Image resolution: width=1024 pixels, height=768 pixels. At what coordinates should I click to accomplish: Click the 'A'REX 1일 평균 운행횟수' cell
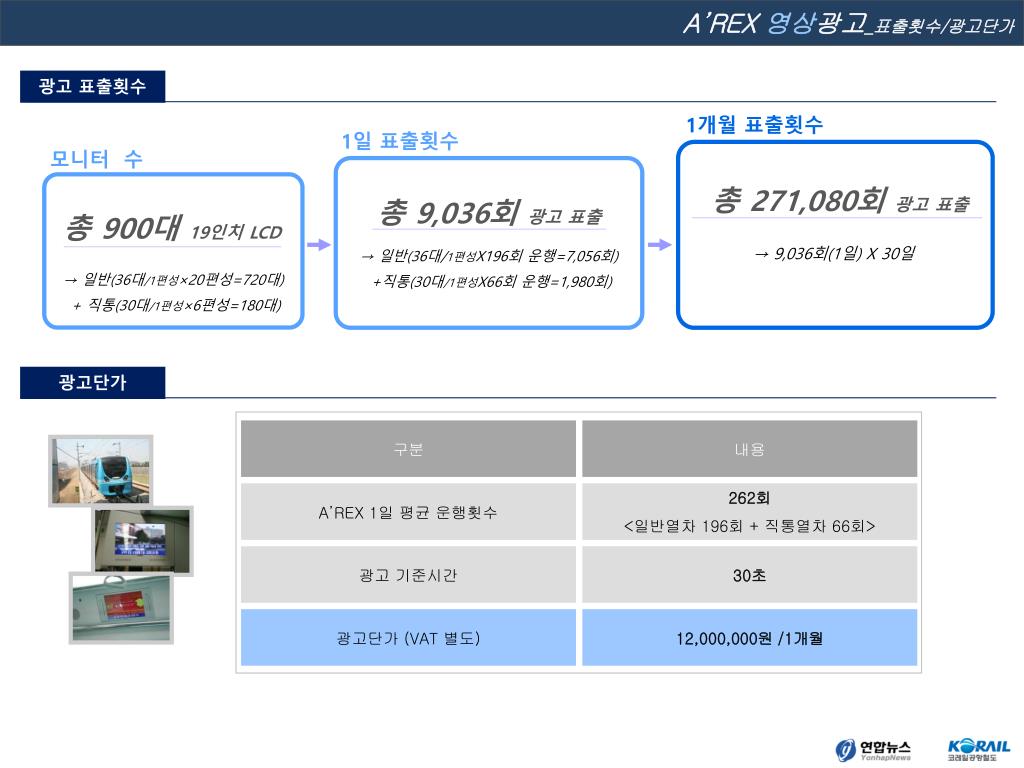coord(408,512)
